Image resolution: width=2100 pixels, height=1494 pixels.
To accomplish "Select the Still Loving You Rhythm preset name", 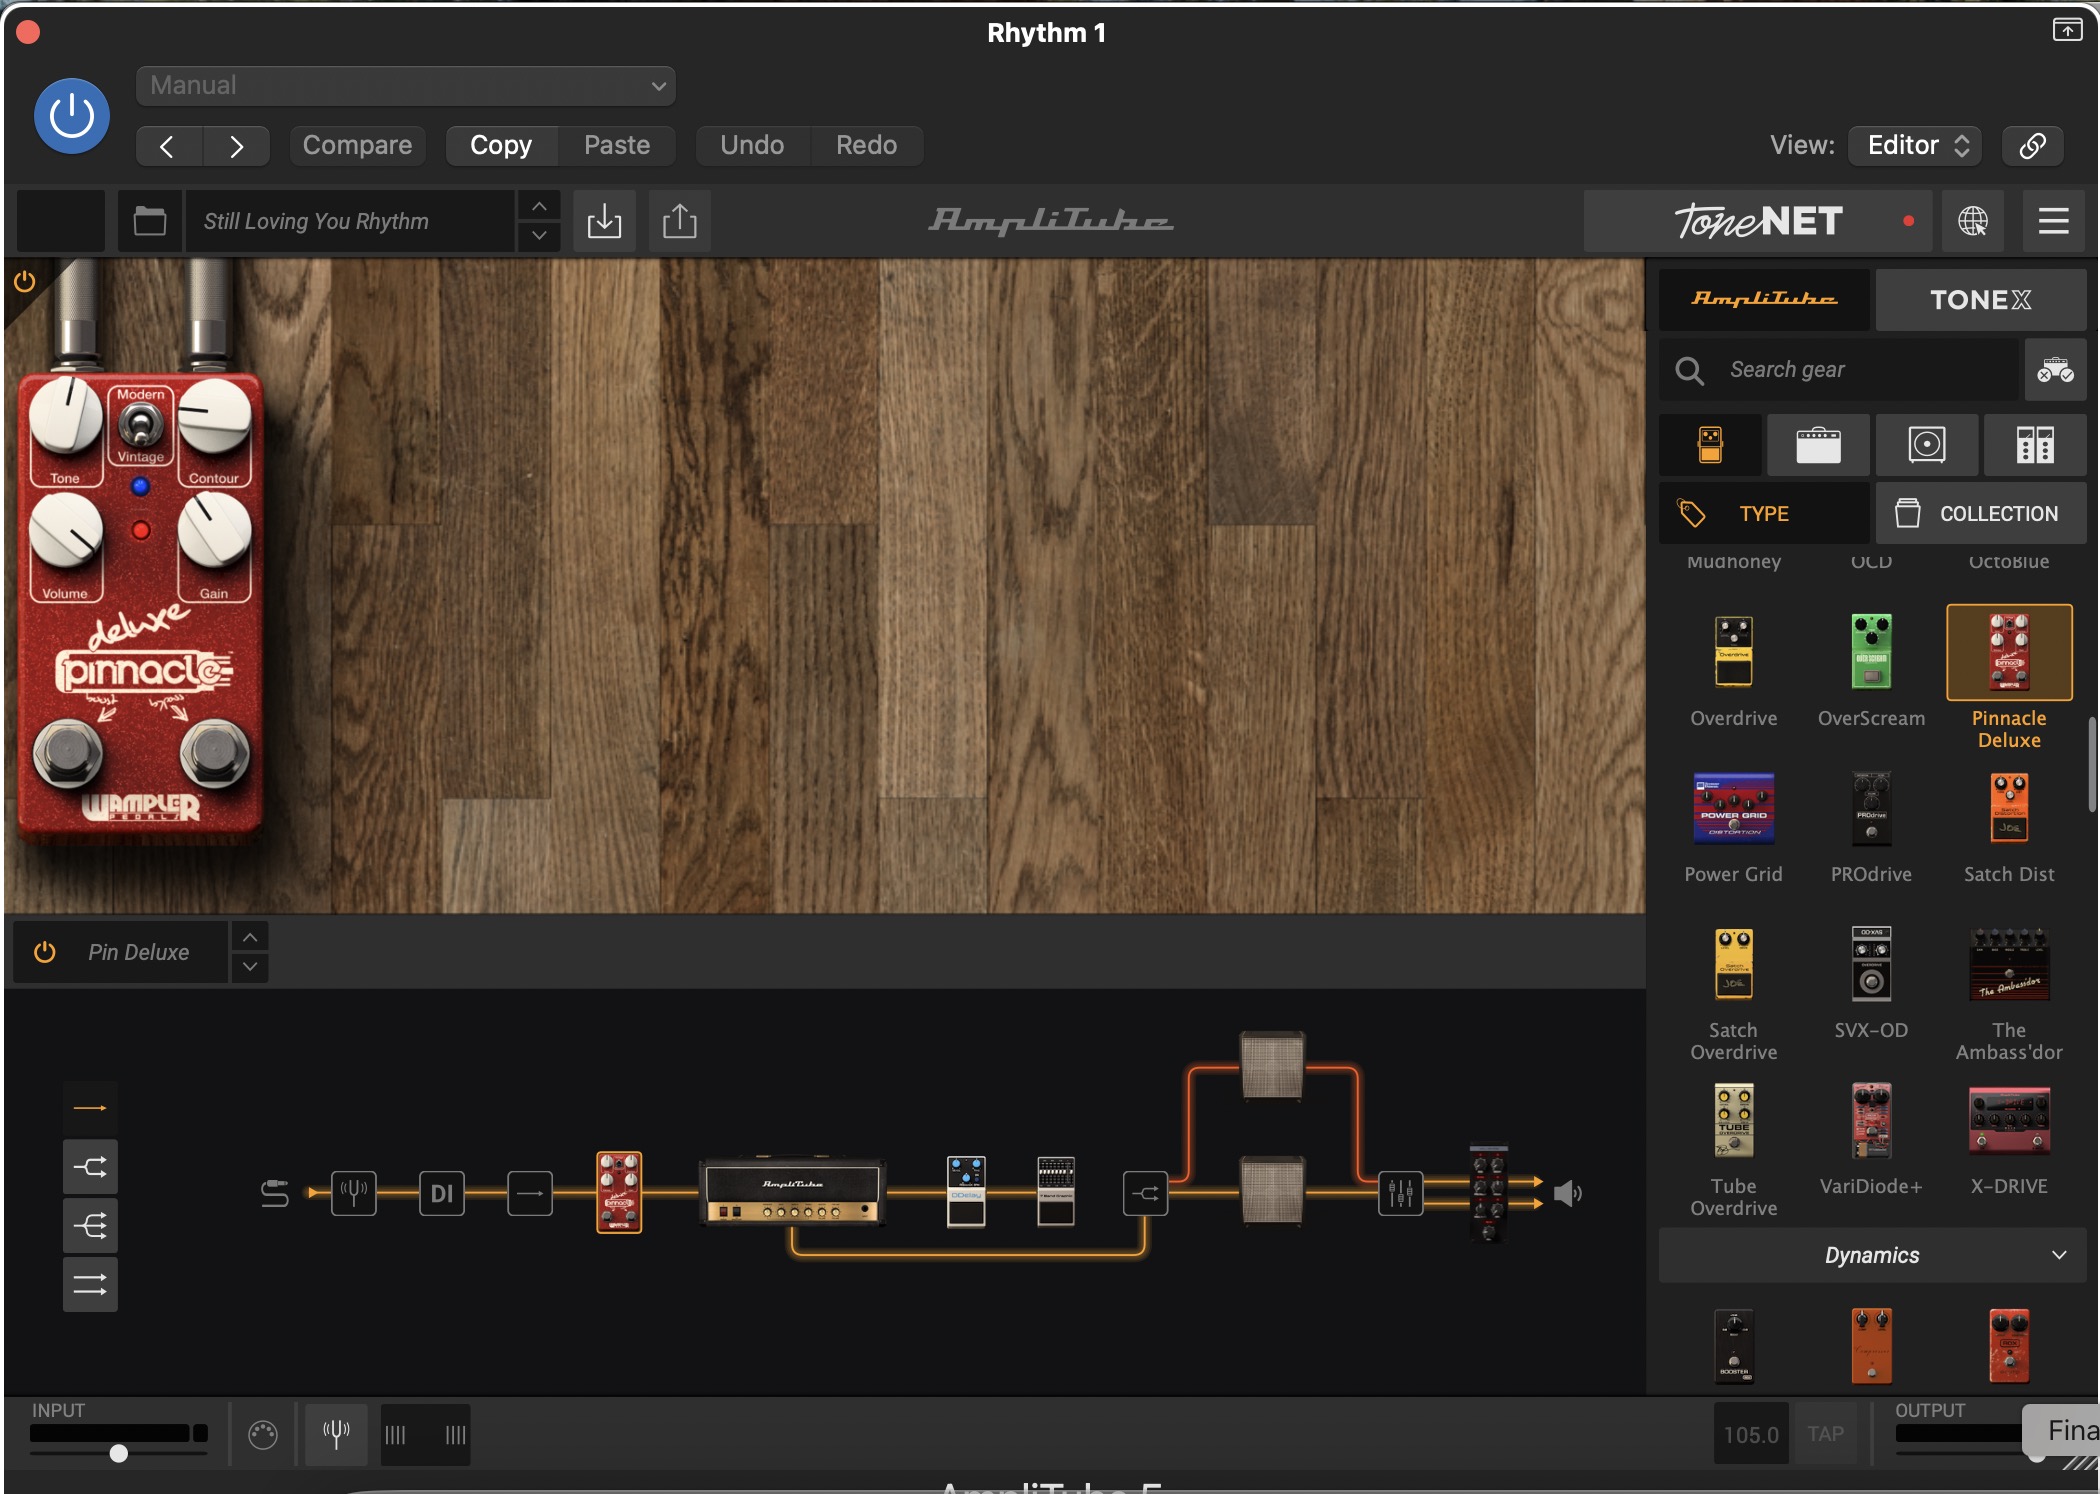I will click(350, 221).
